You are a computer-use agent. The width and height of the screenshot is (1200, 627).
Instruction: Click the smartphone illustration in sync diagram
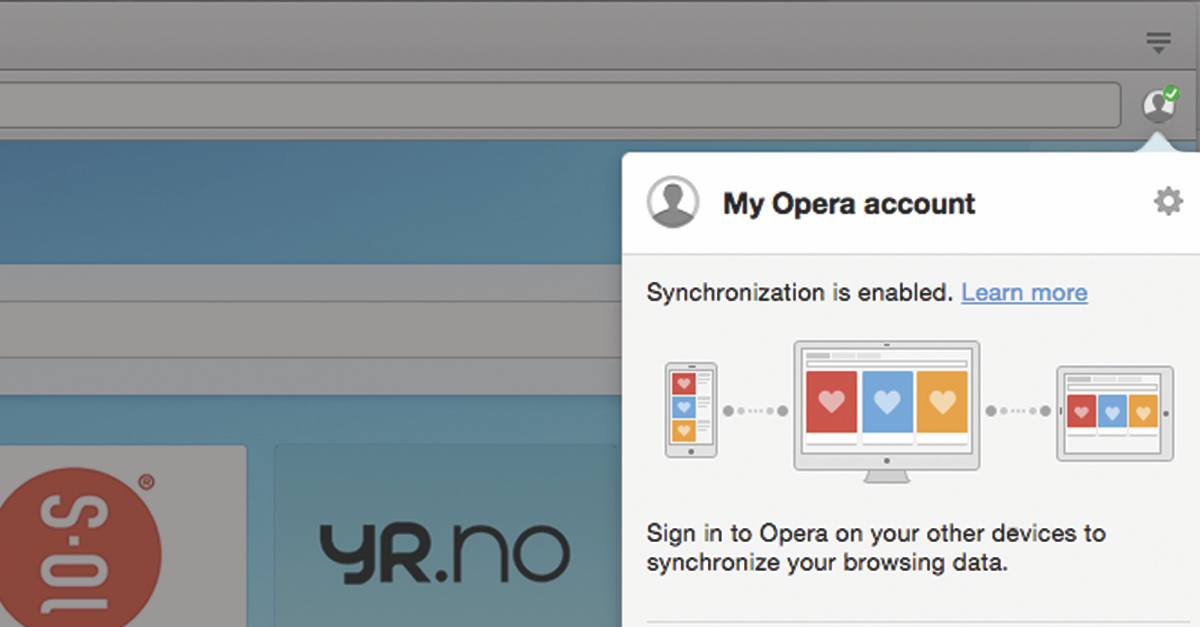[691, 410]
